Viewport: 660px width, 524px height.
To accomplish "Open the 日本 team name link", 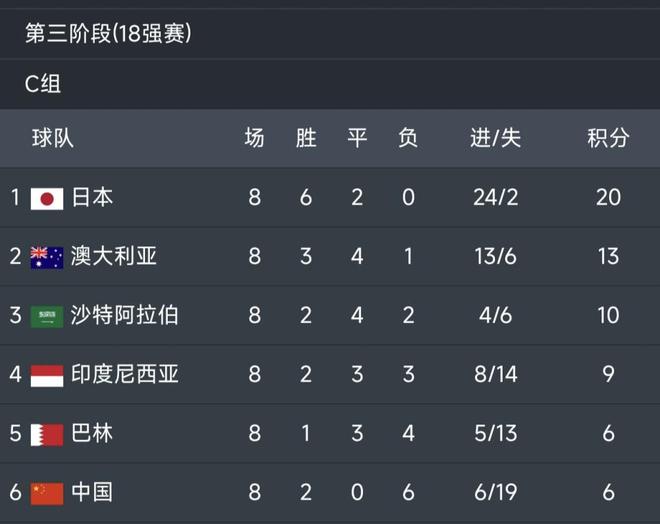I will tap(92, 198).
